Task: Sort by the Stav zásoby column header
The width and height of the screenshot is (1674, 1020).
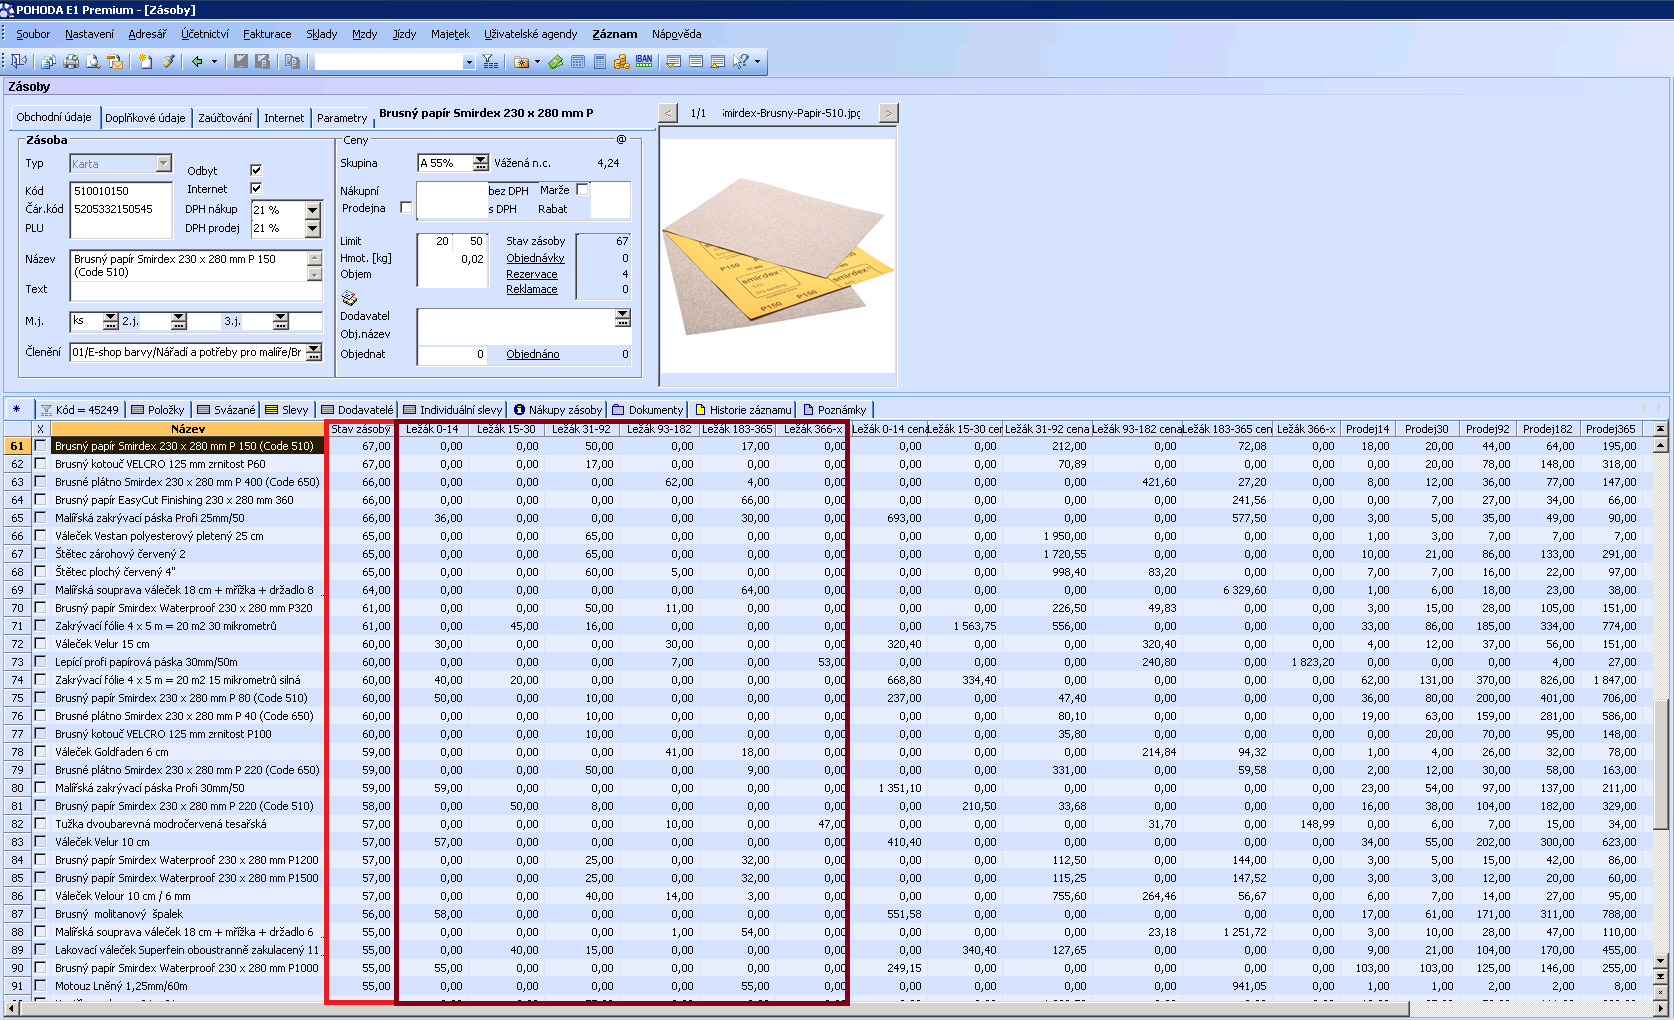Action: click(361, 429)
